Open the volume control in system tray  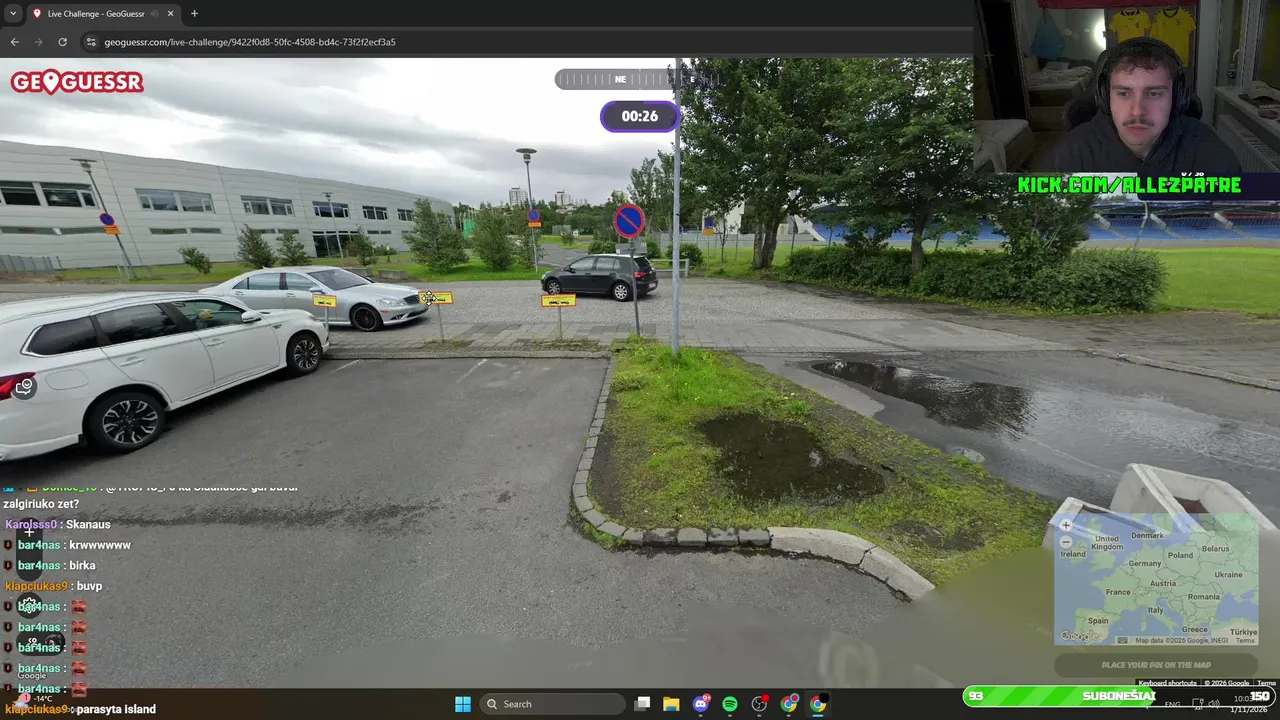(x=1214, y=704)
